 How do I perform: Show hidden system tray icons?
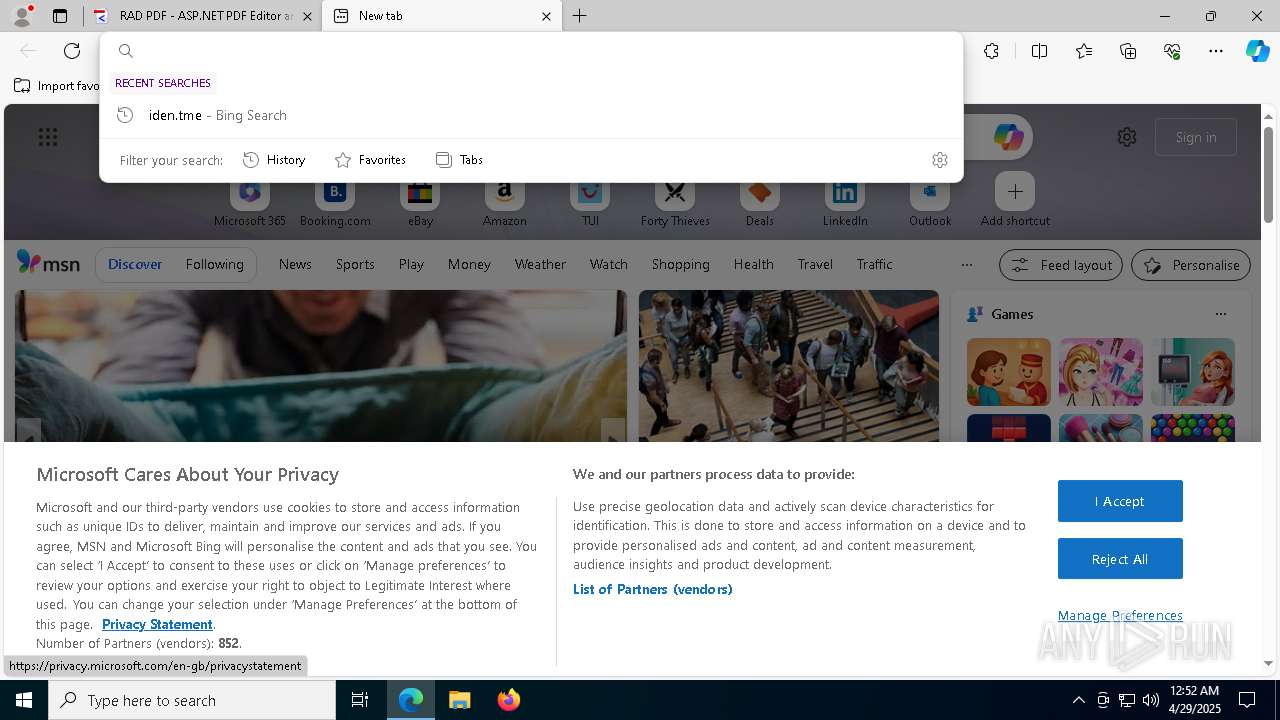pos(1078,700)
